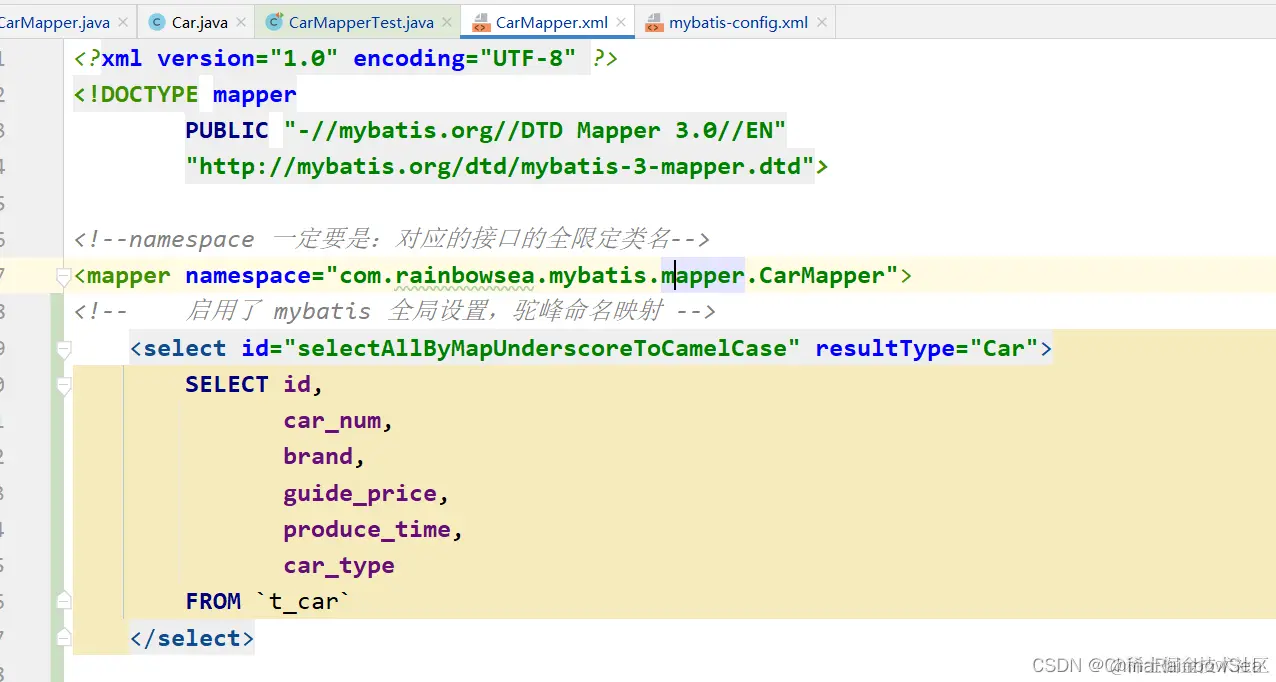Screen dimensions: 1276x682
Task: Click the guide_price column
Action: pos(360,494)
